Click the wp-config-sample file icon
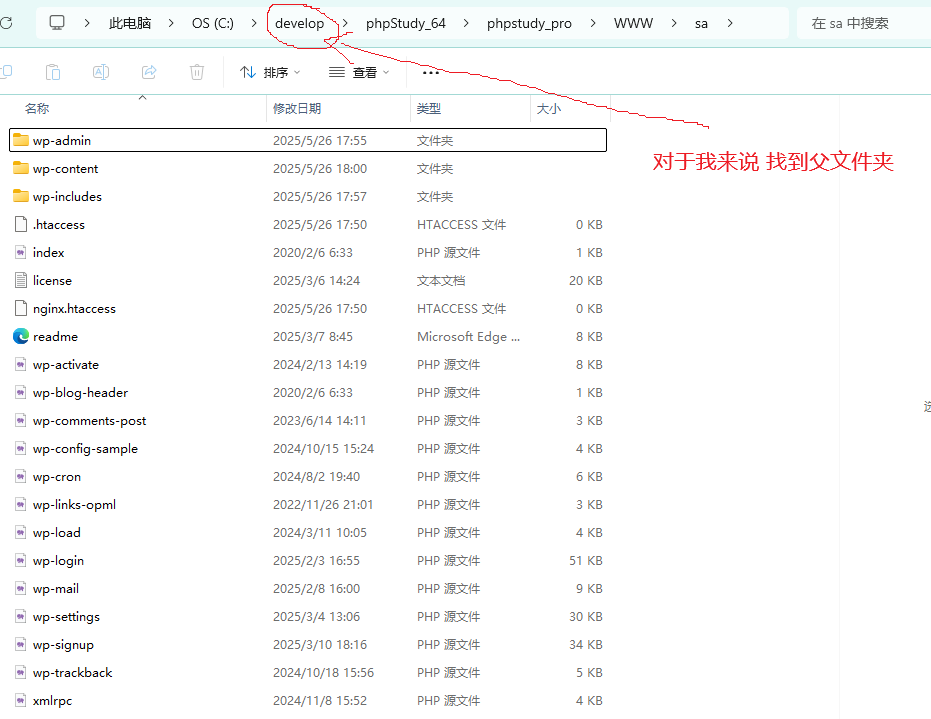 pos(21,448)
